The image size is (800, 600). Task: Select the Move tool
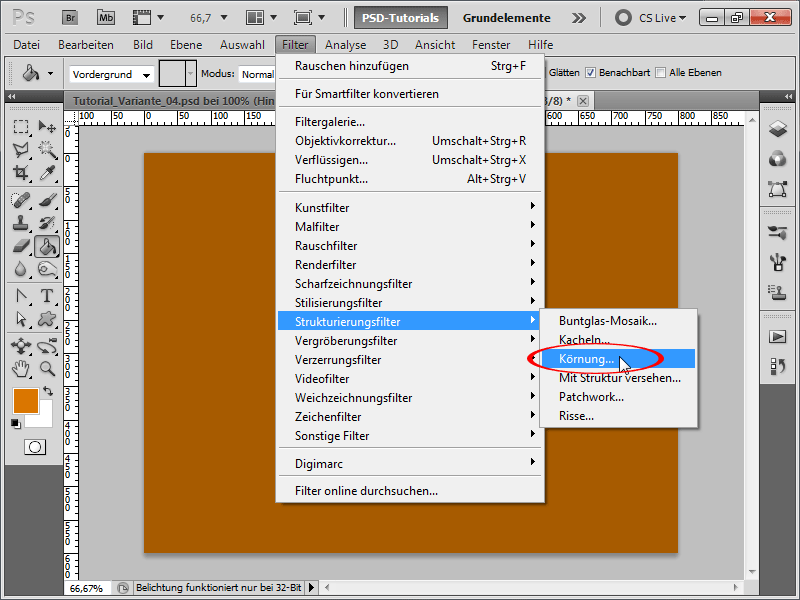[x=47, y=126]
